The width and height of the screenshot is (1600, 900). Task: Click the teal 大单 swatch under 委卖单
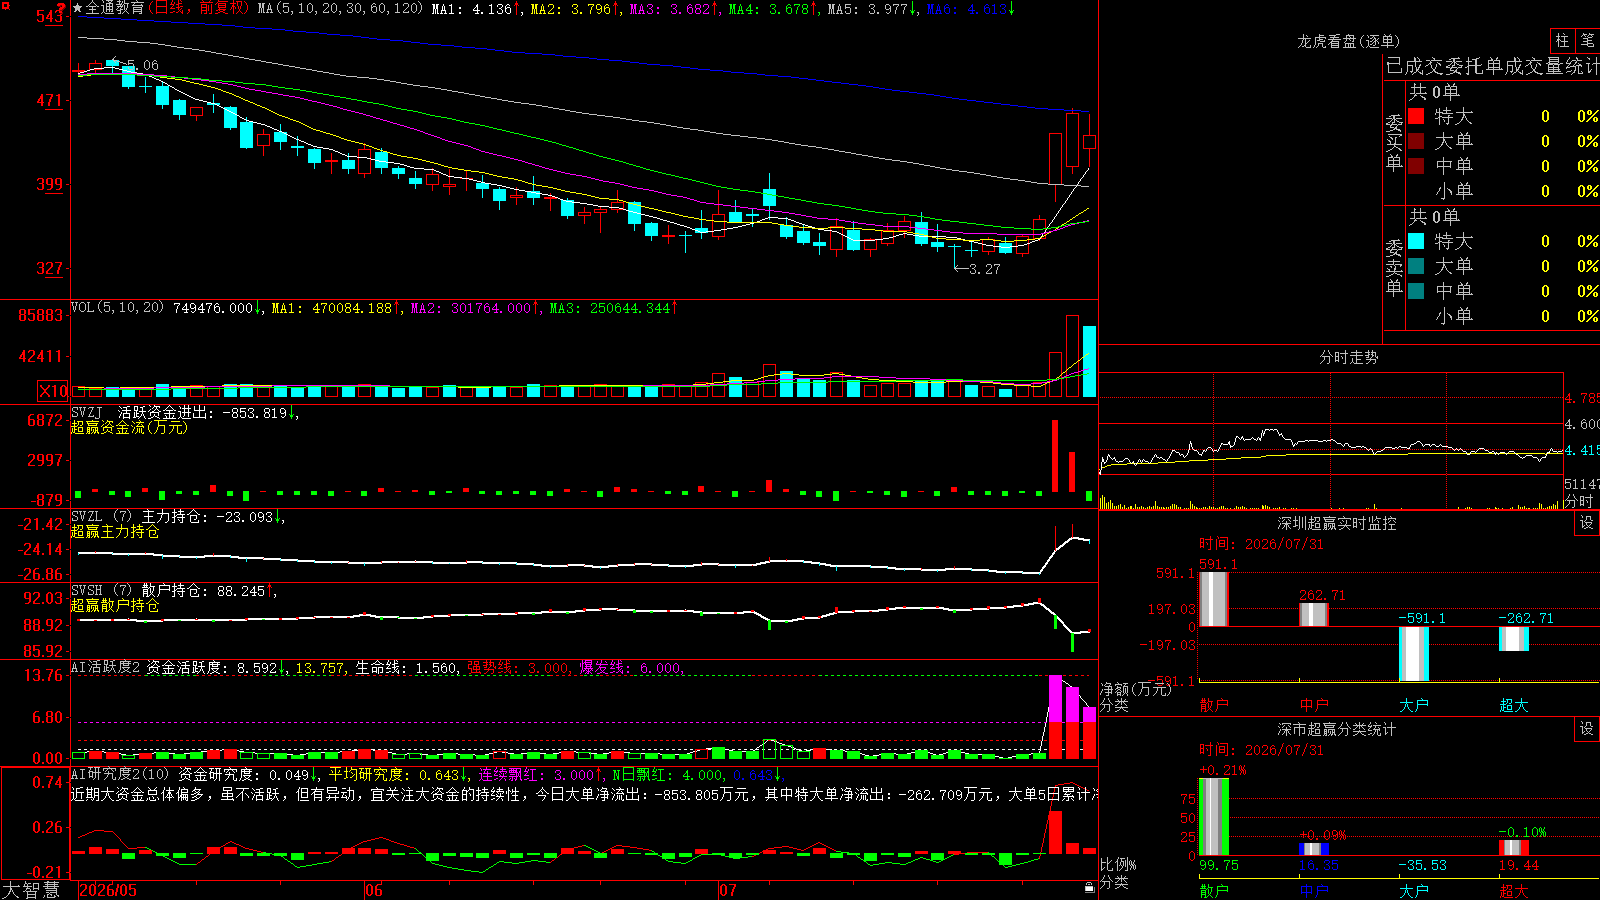(1416, 266)
